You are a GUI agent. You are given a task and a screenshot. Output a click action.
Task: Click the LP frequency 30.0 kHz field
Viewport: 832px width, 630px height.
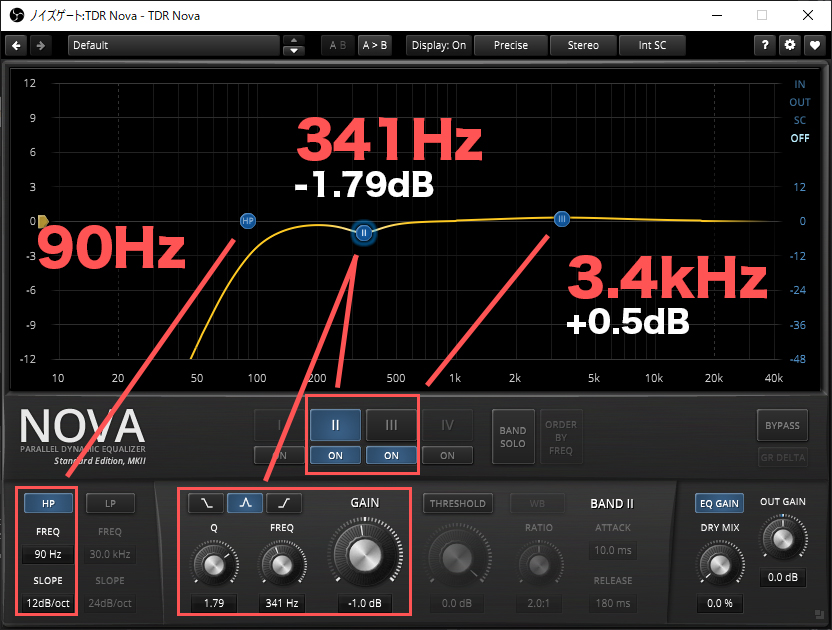110,554
